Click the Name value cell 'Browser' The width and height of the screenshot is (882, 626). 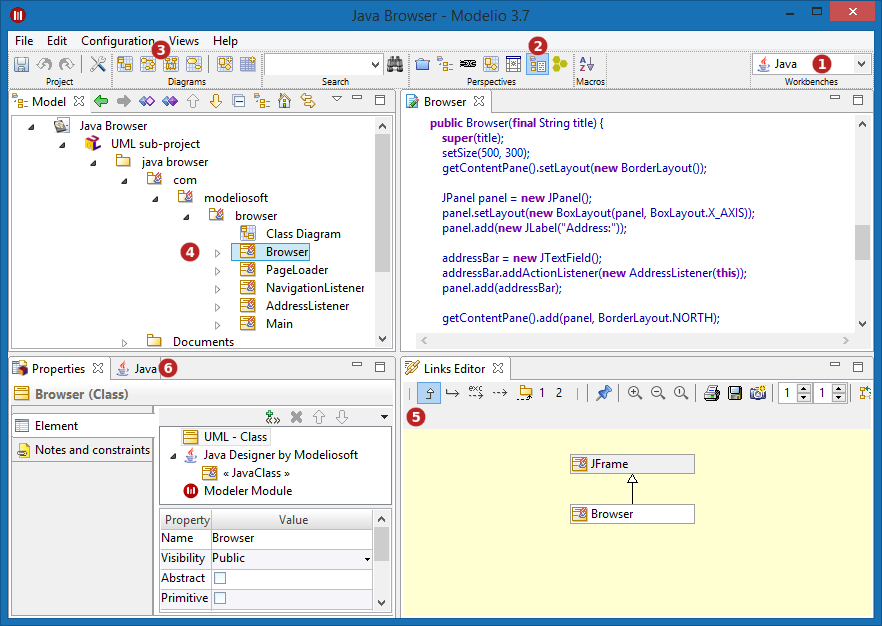pos(291,538)
